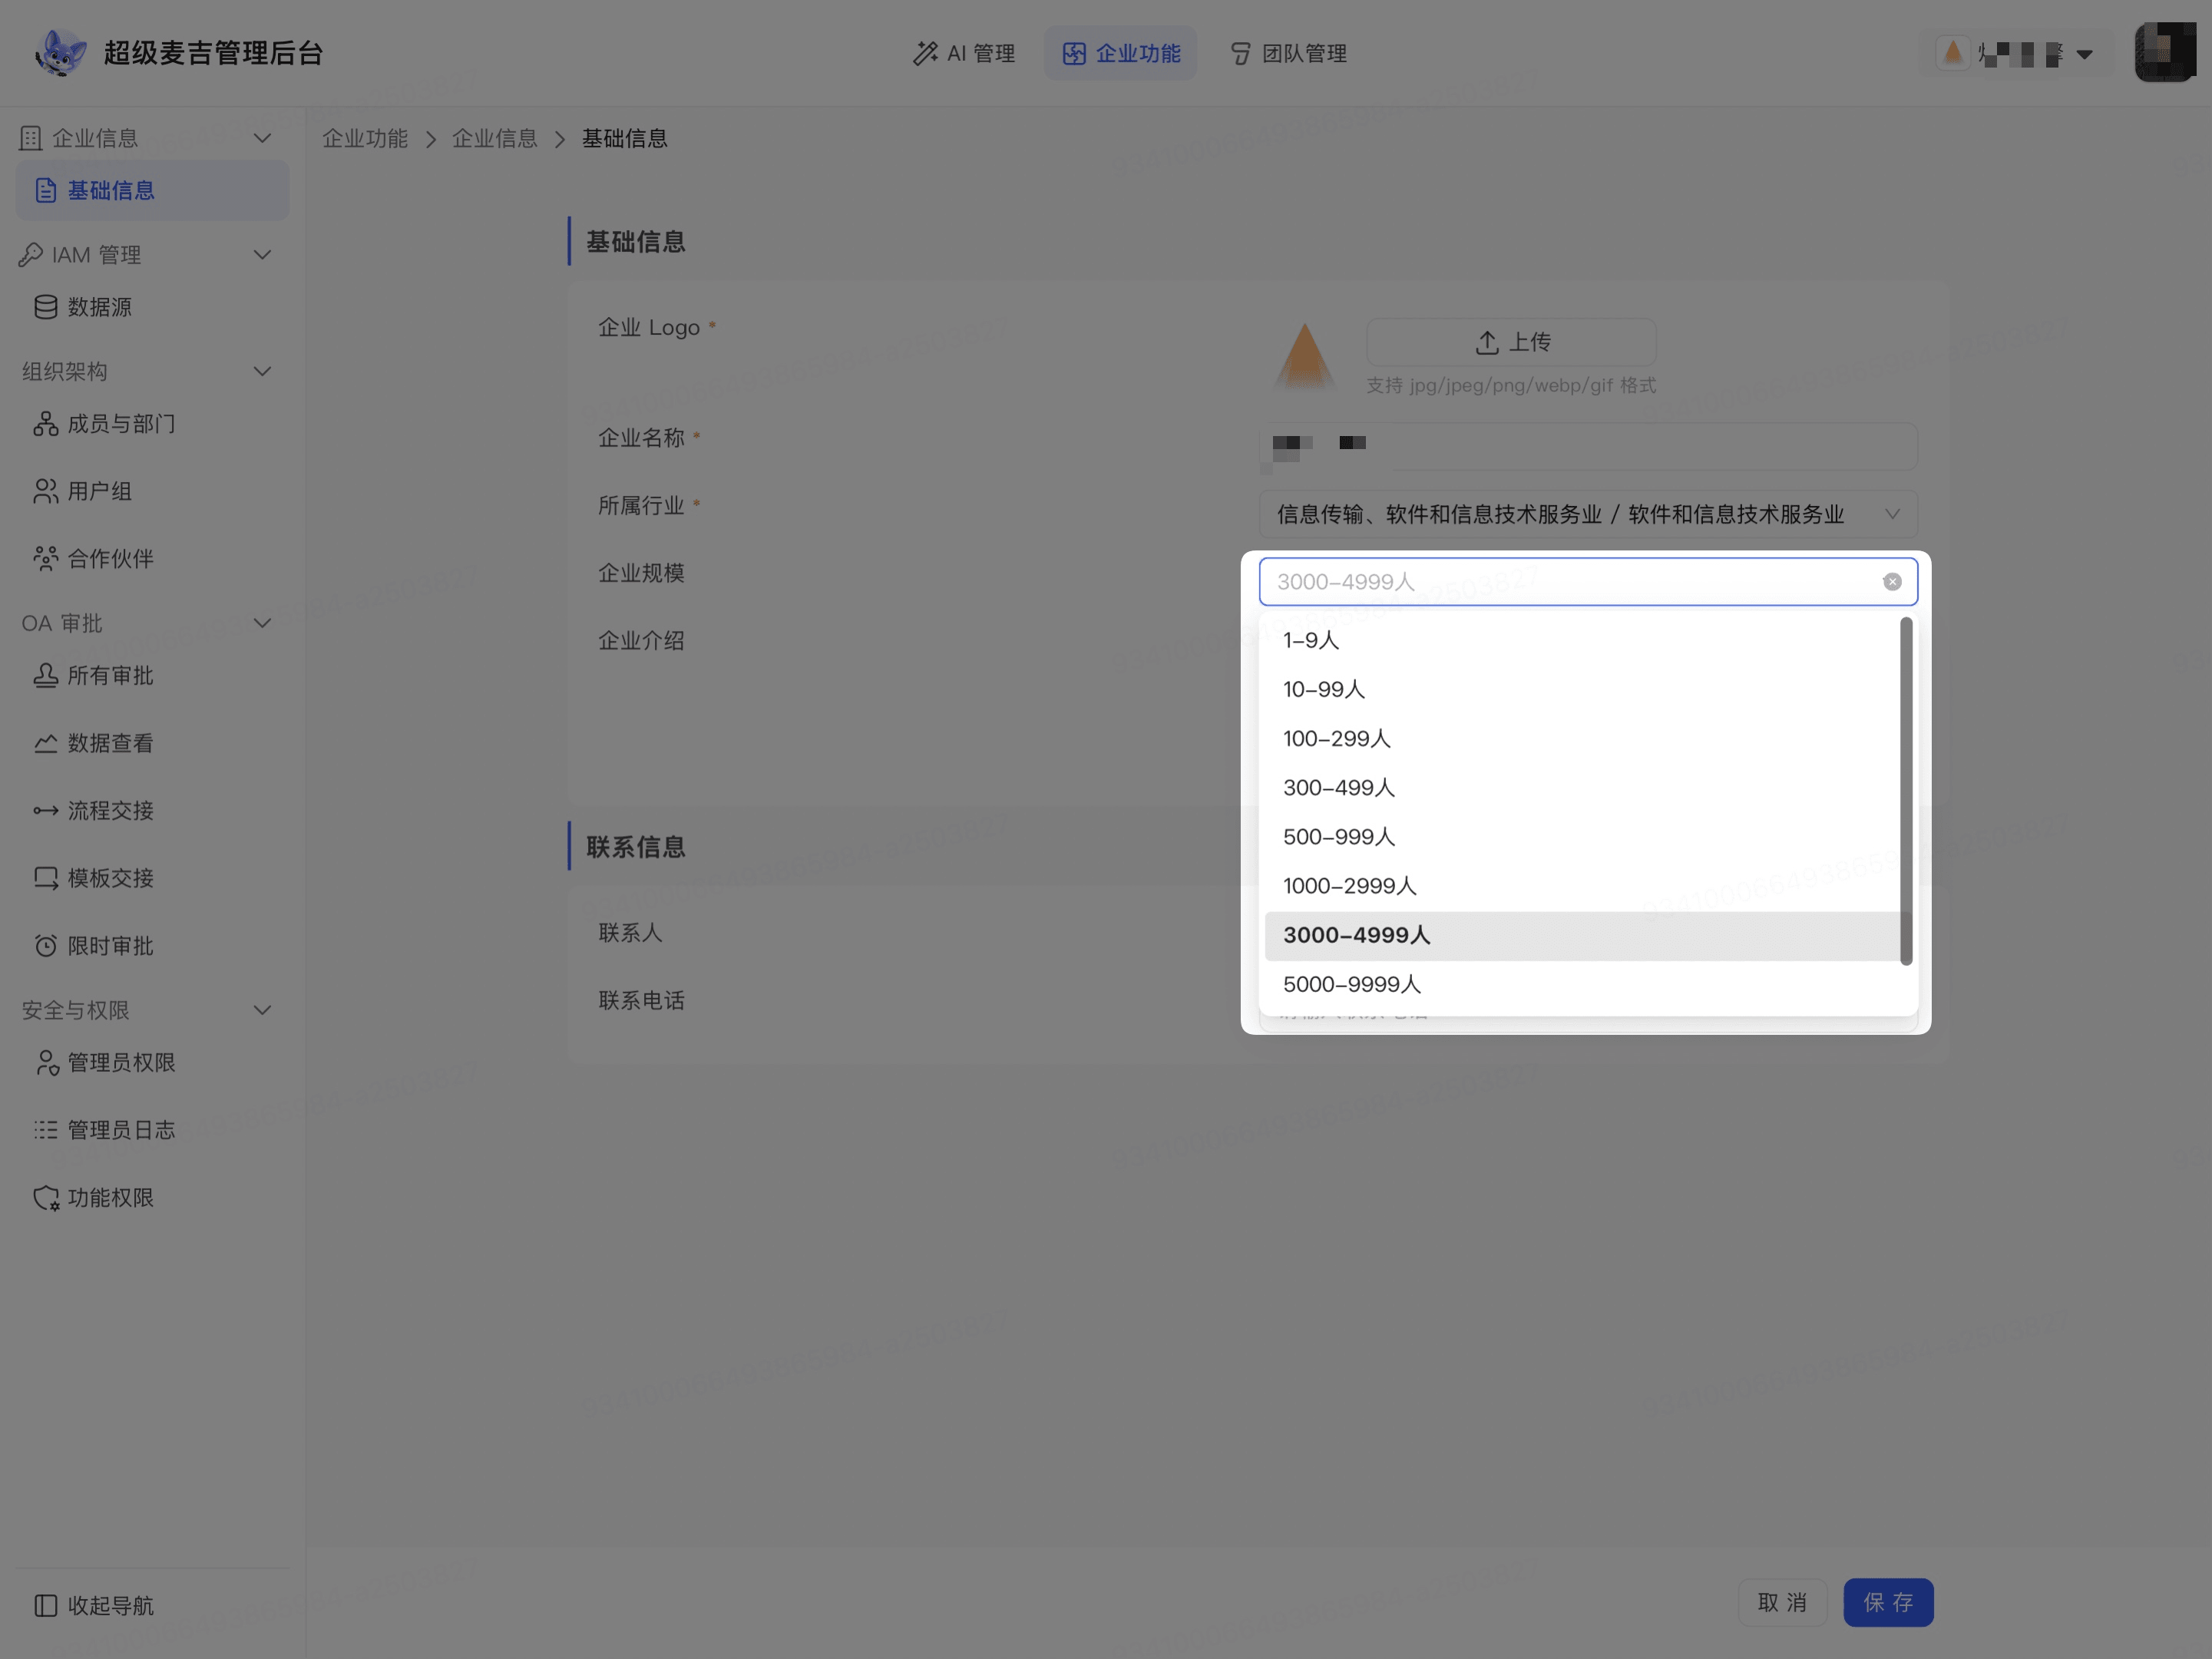This screenshot has width=2212, height=1659.
Task: Choose the 5000–9999人 option
Action: click(x=1582, y=985)
